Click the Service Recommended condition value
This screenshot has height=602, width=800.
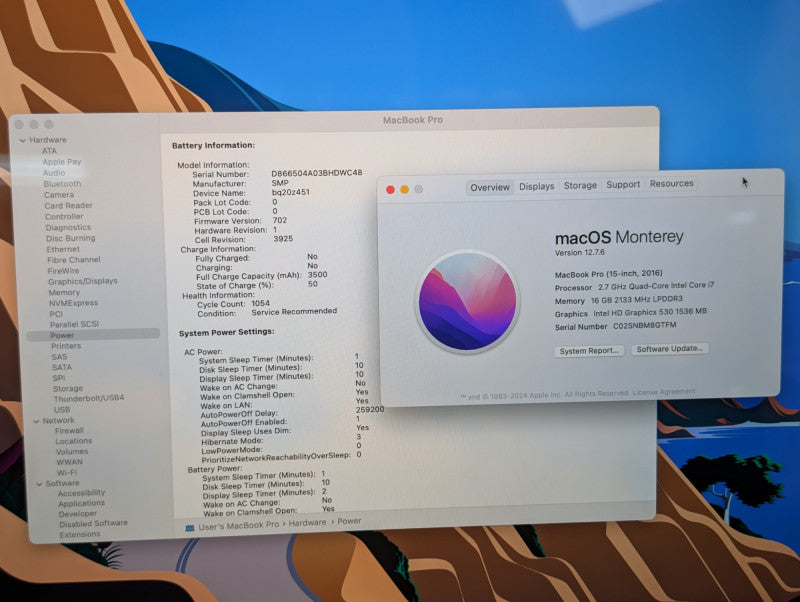click(294, 311)
